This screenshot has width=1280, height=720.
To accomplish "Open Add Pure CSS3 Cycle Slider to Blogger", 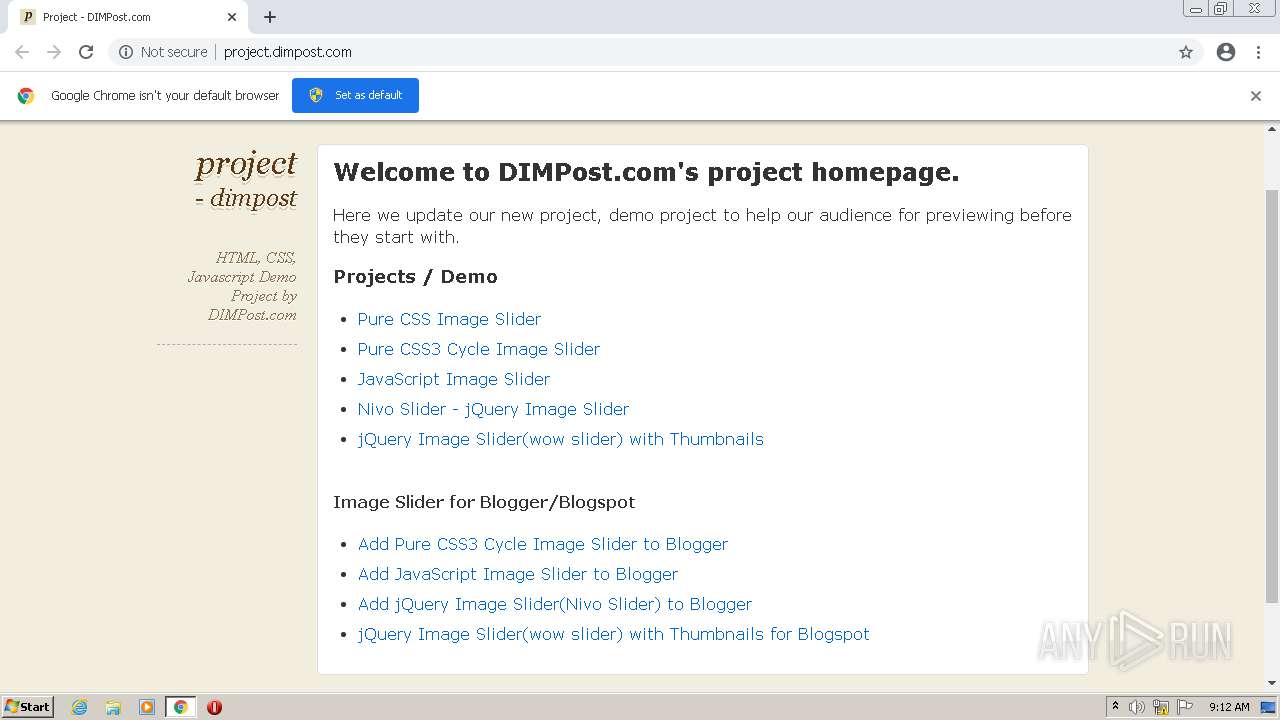I will pyautogui.click(x=543, y=544).
